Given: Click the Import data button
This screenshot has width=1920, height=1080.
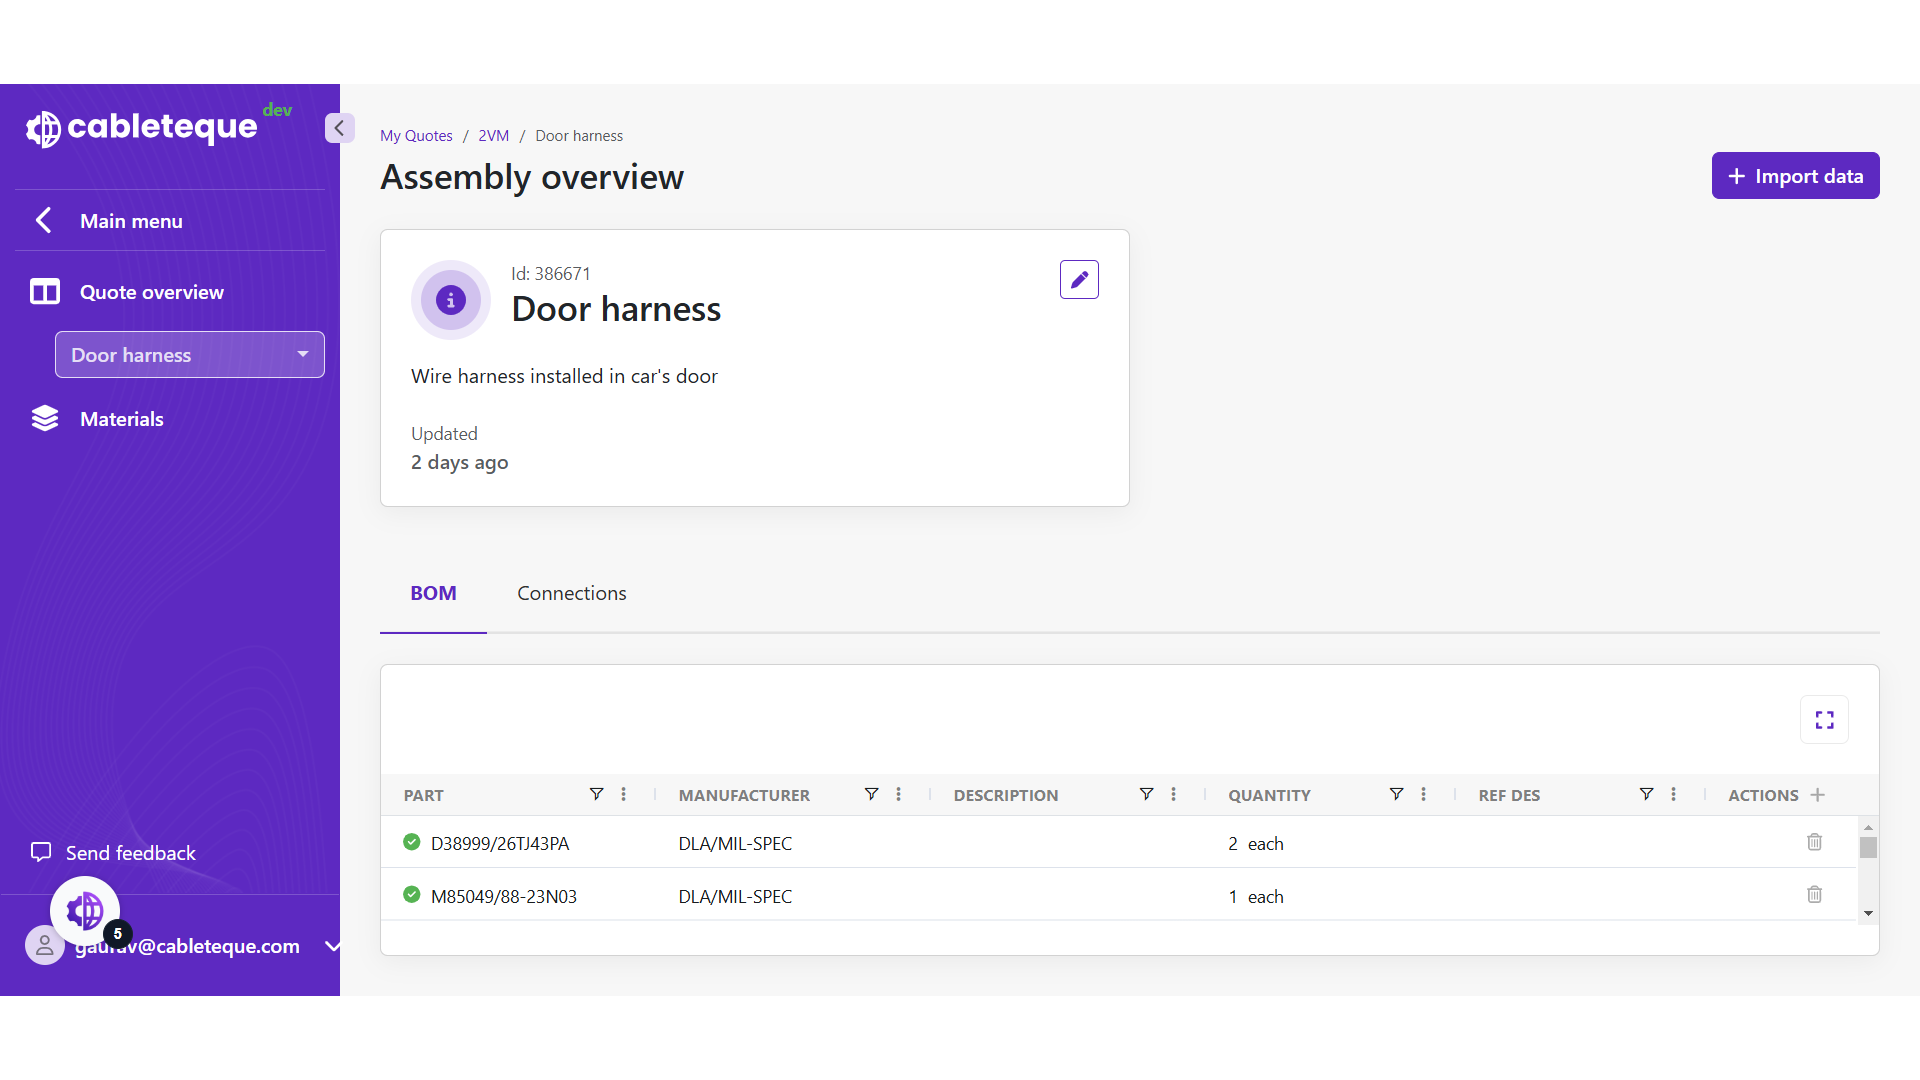Looking at the screenshot, I should click(x=1795, y=176).
